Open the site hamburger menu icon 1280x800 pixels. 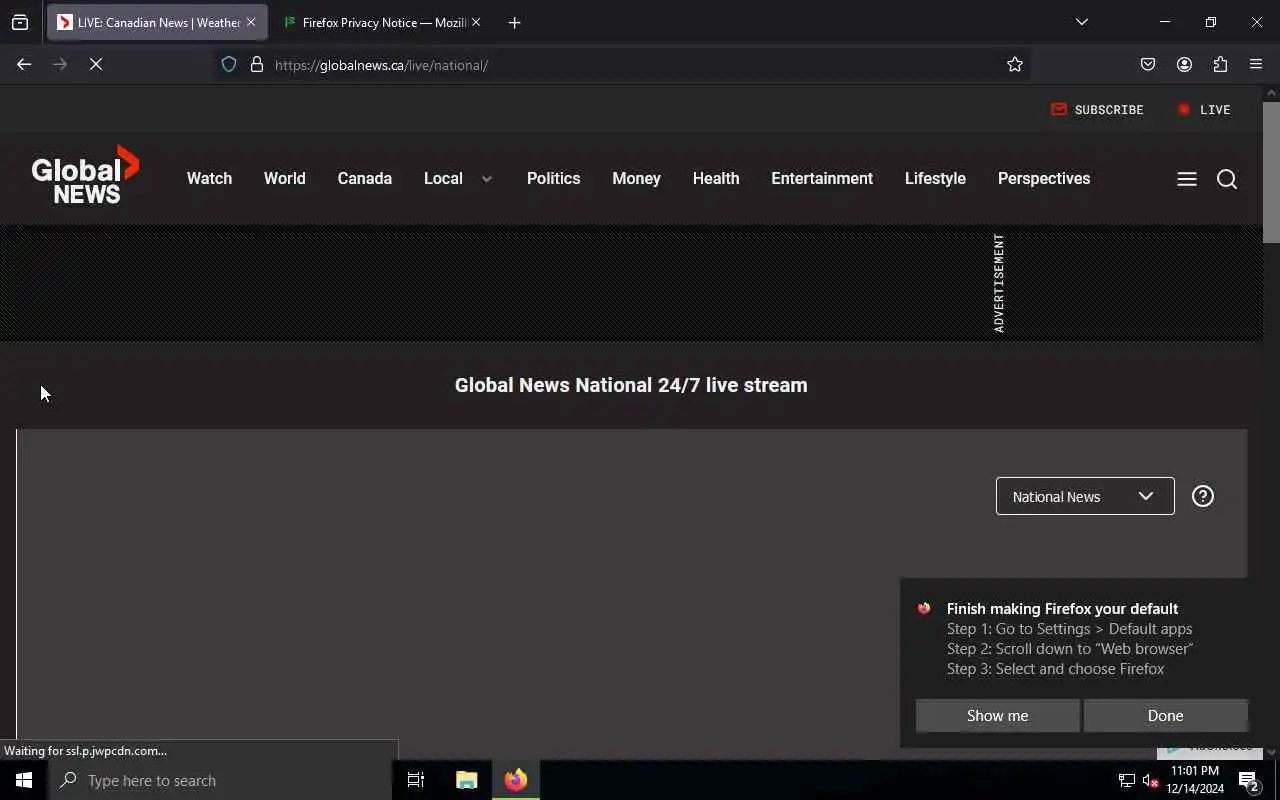click(1187, 179)
